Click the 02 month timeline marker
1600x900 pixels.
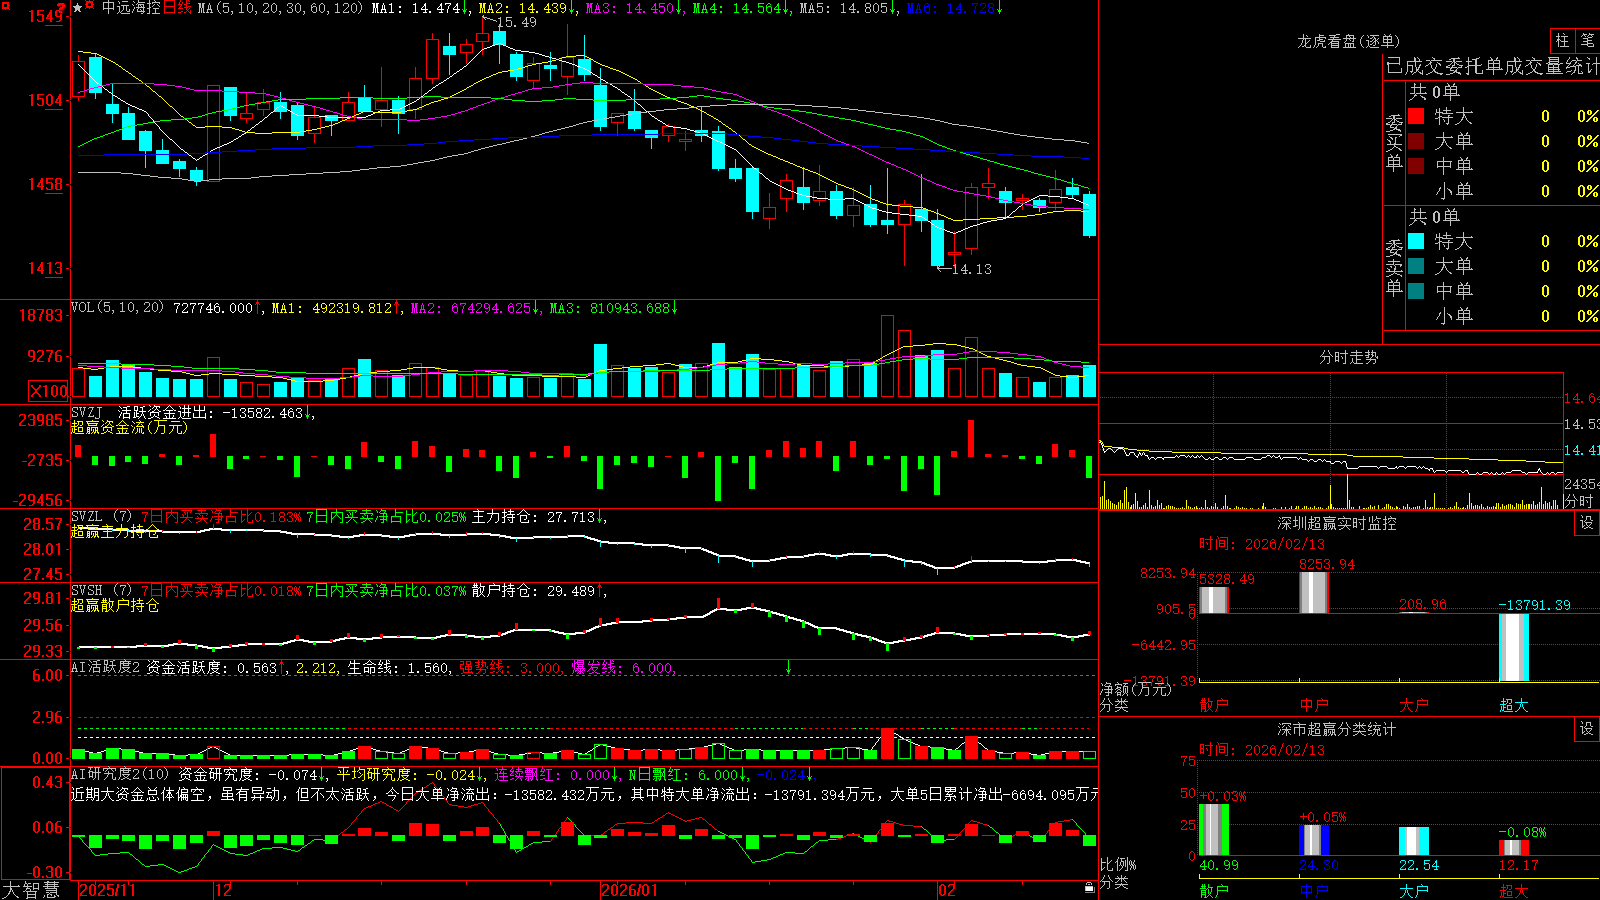(947, 890)
